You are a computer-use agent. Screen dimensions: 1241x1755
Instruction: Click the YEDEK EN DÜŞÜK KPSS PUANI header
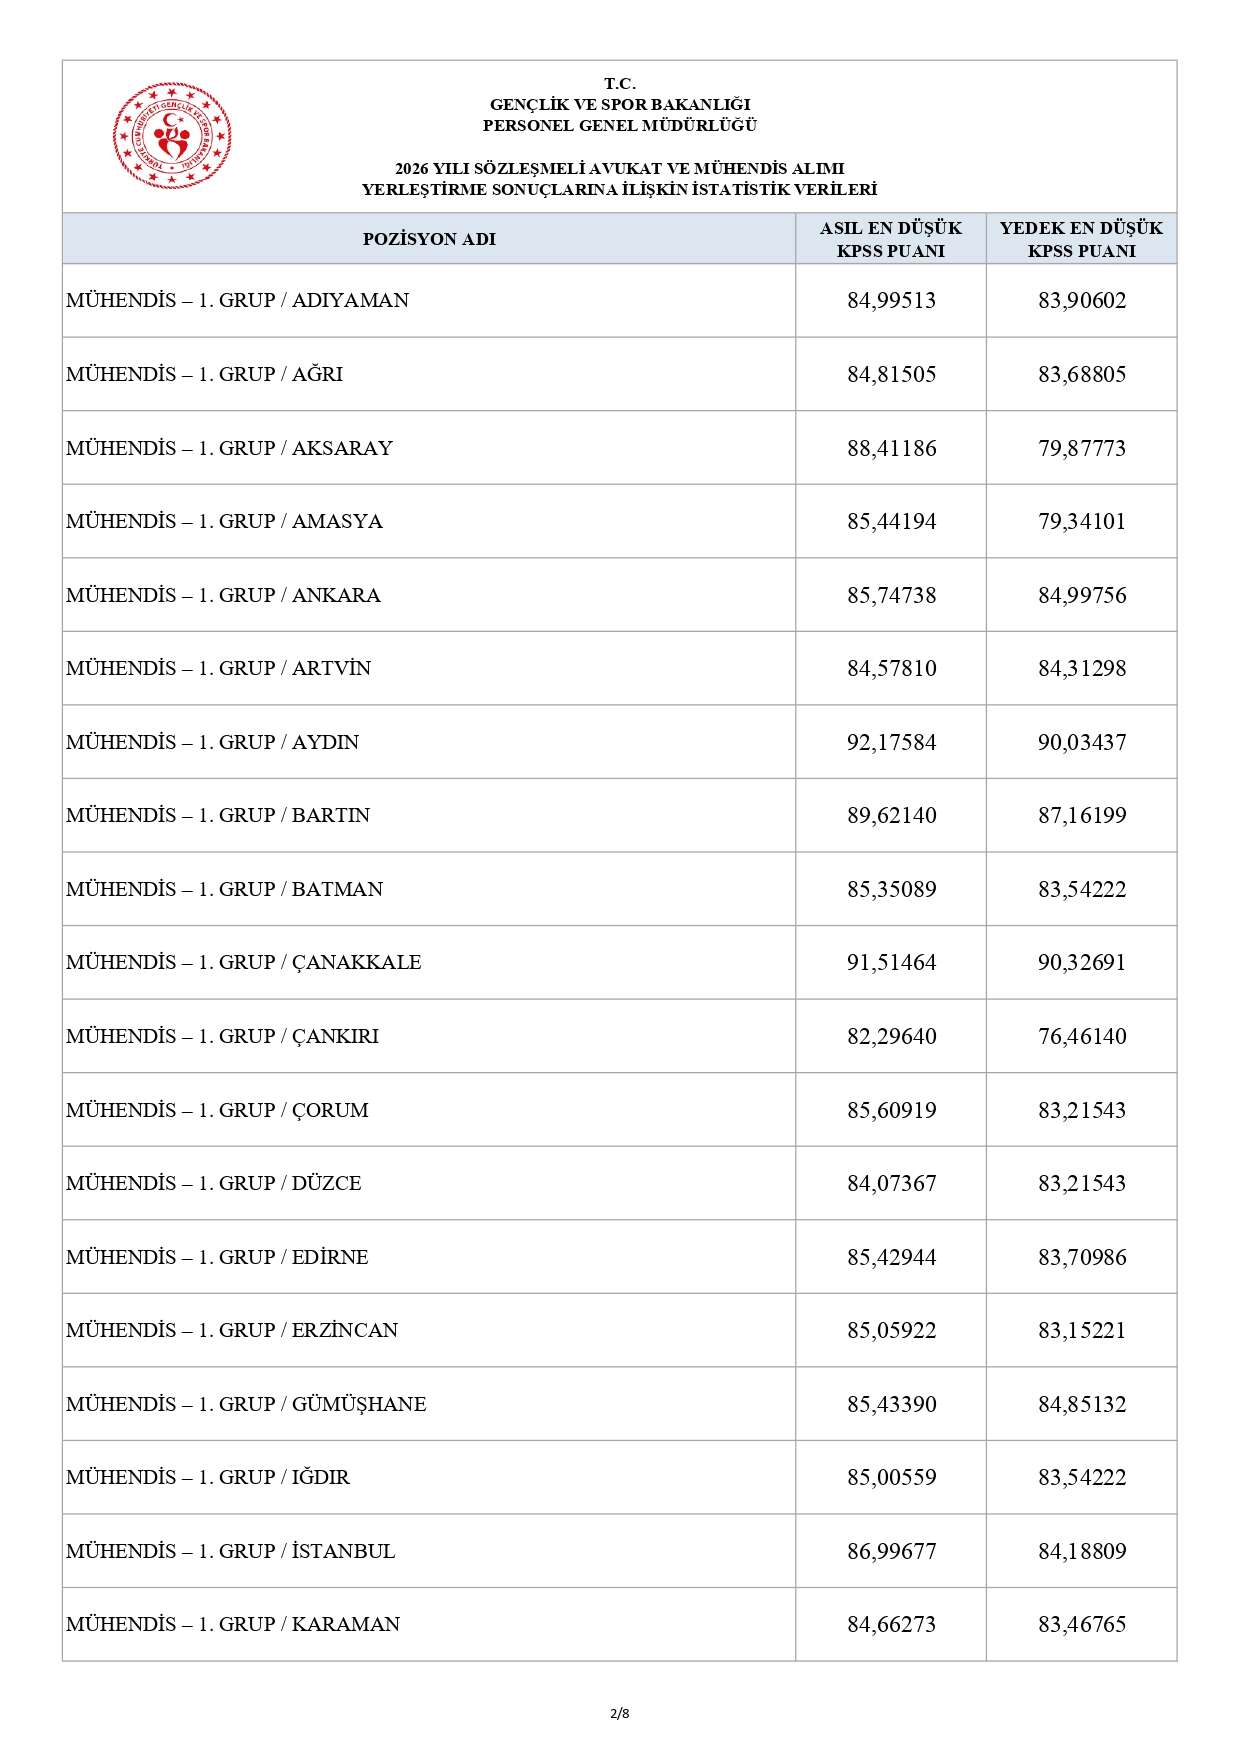(1082, 239)
